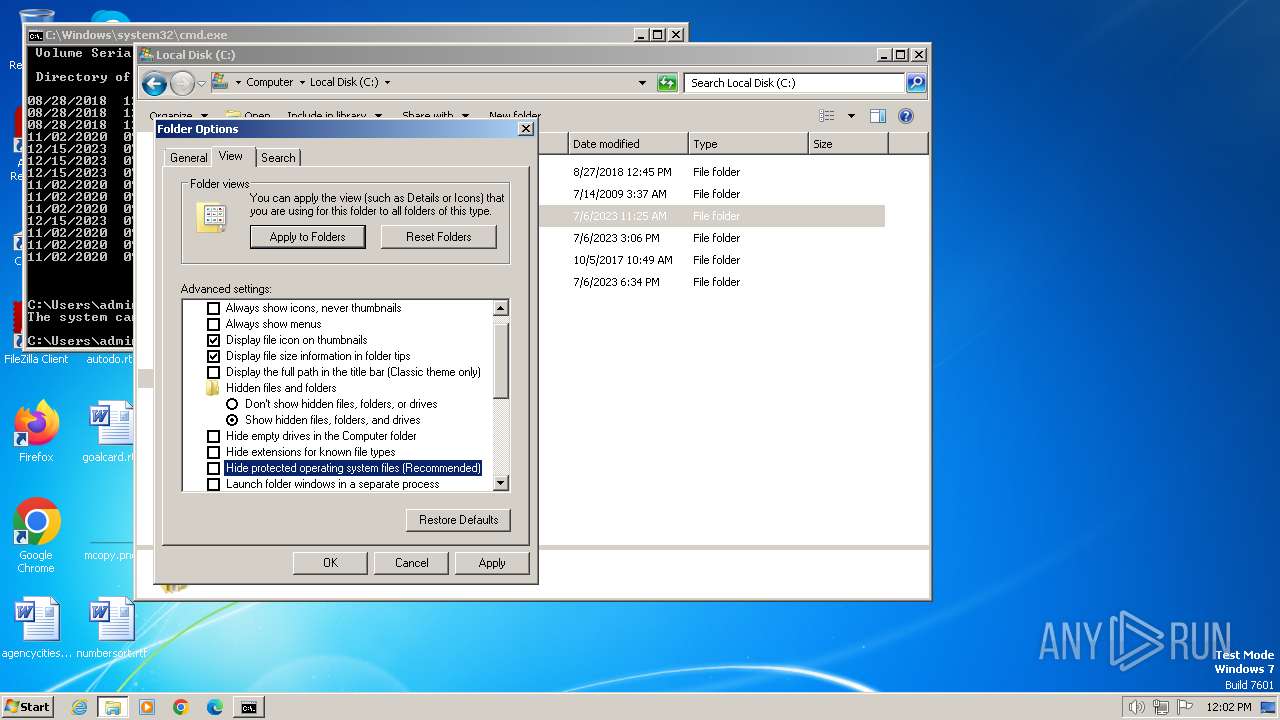Open Chrome from the taskbar
This screenshot has height=720, width=1280.
click(181, 707)
